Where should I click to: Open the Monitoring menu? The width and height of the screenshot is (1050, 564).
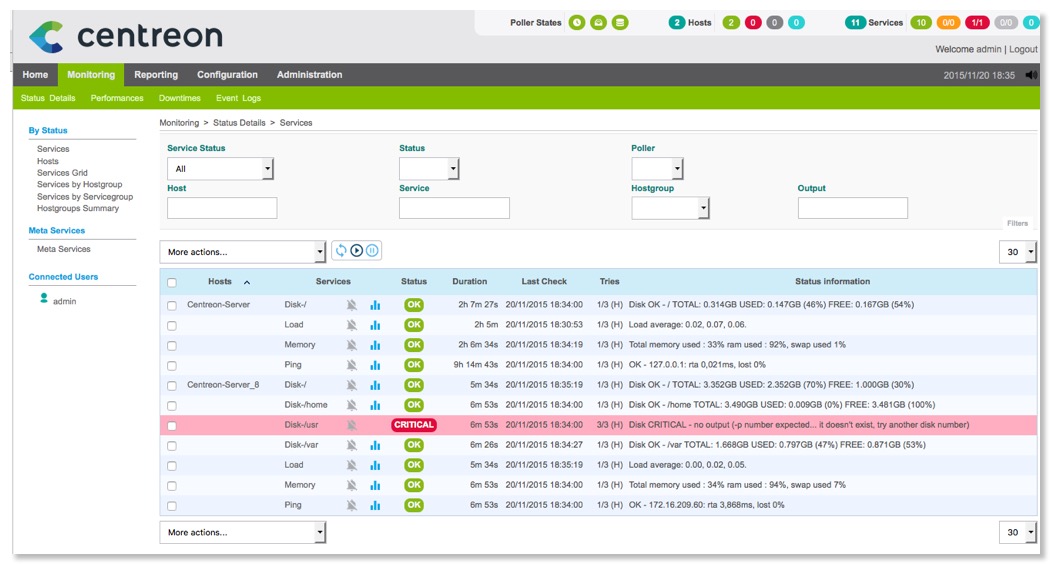(x=91, y=75)
